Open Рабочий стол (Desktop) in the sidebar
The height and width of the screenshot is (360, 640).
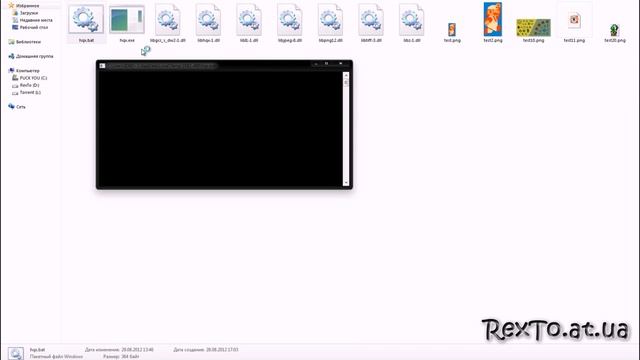30,27
